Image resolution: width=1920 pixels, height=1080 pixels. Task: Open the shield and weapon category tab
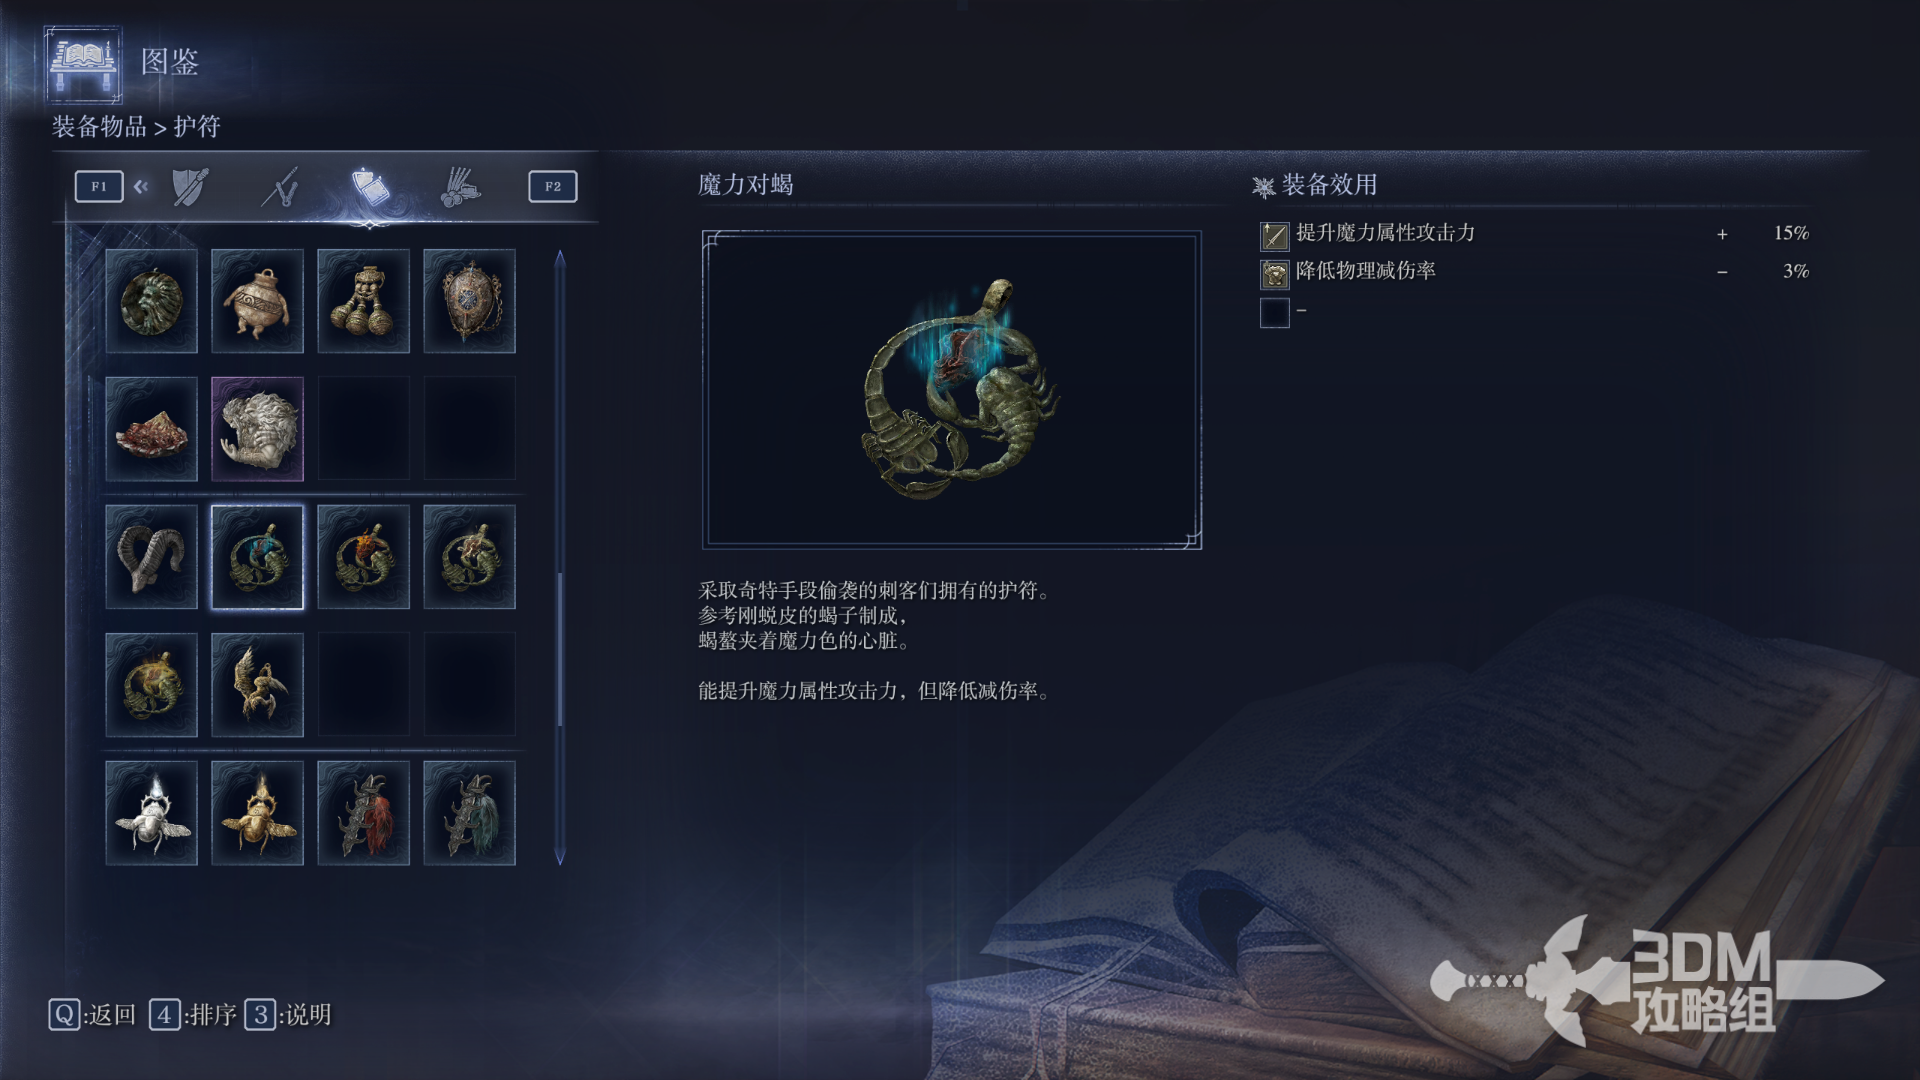coord(190,187)
